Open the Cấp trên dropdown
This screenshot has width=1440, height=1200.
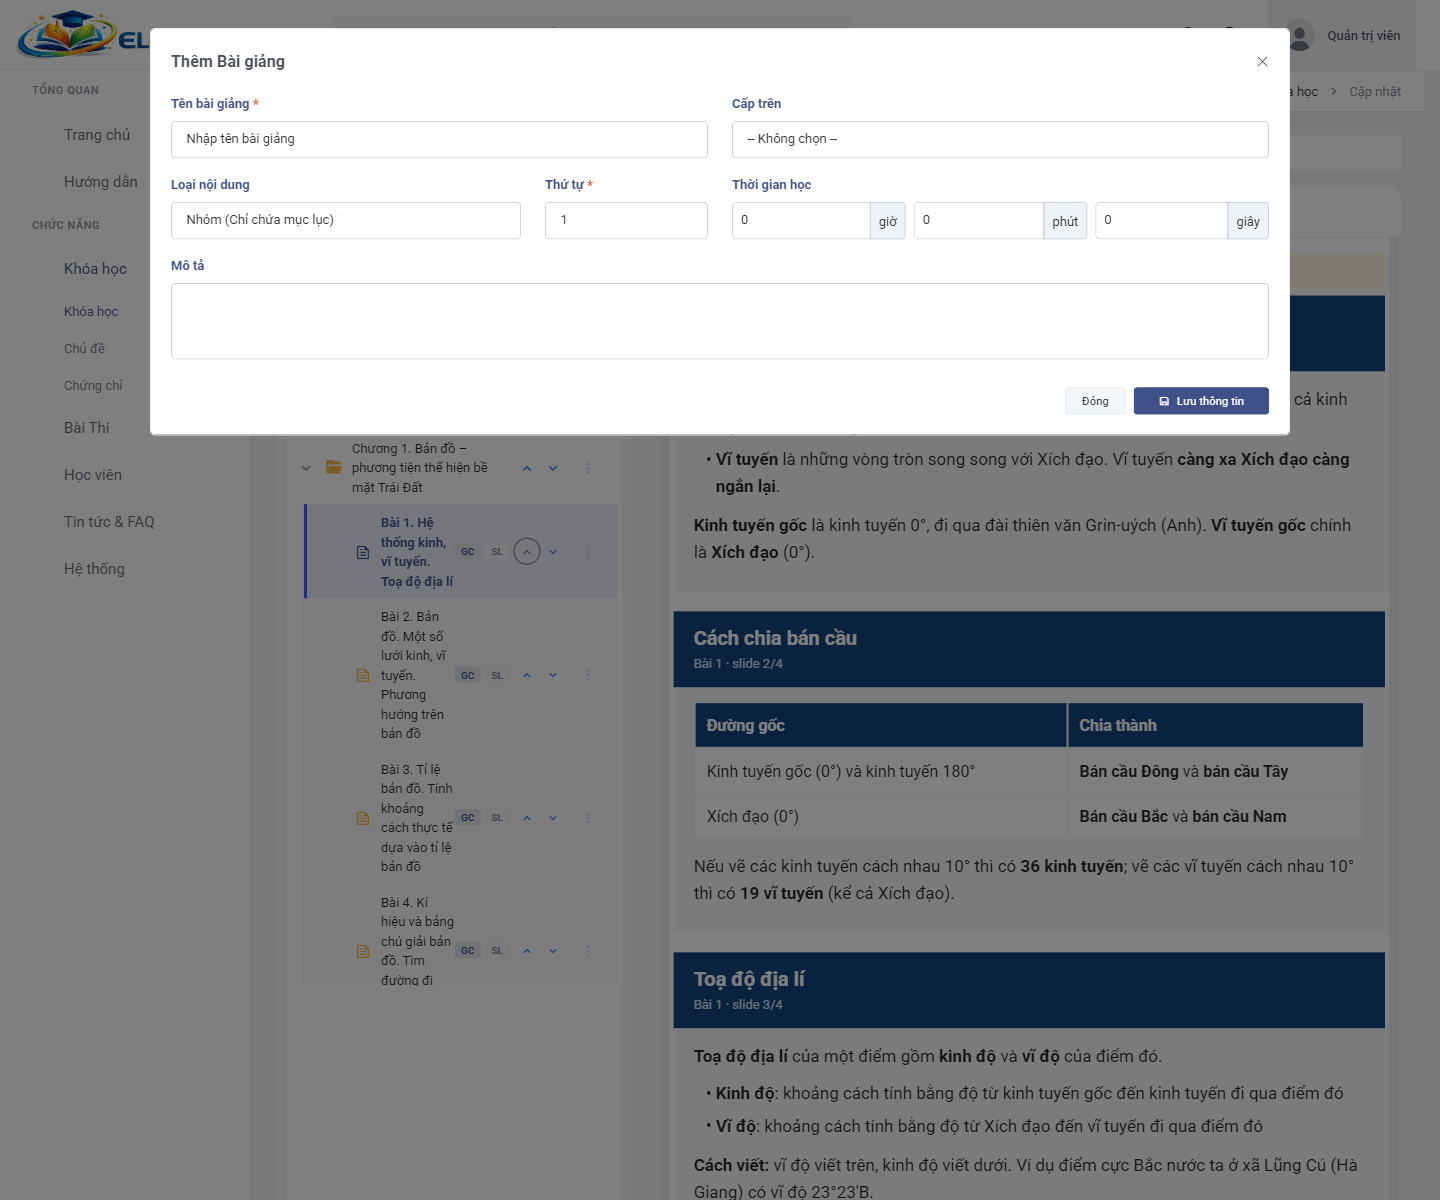pyautogui.click(x=1000, y=139)
